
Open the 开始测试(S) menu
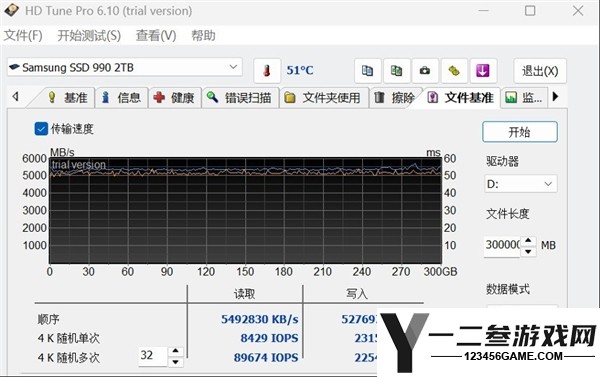tap(89, 36)
